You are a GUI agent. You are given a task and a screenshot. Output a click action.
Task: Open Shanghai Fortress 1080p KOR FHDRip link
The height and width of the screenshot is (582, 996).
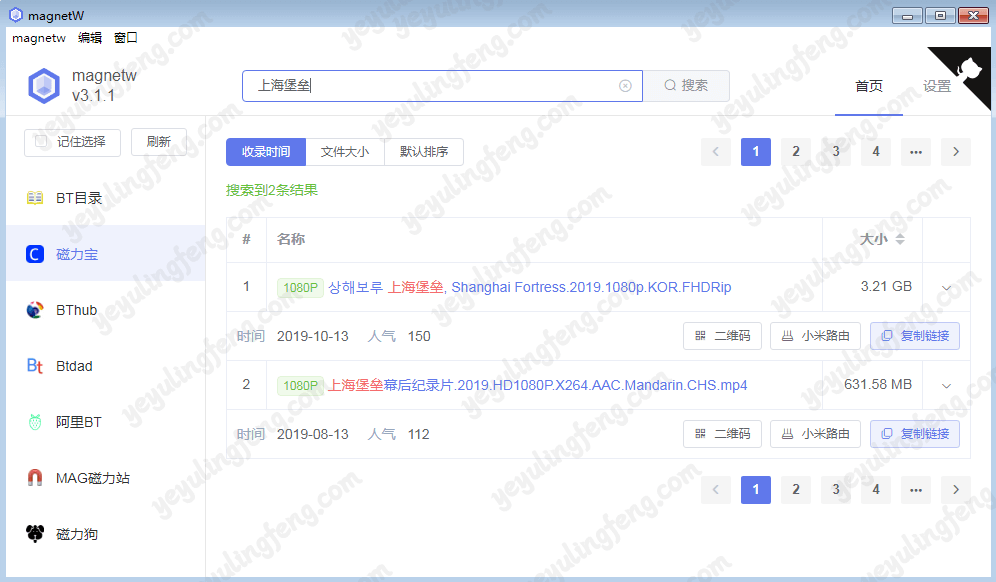(529, 287)
